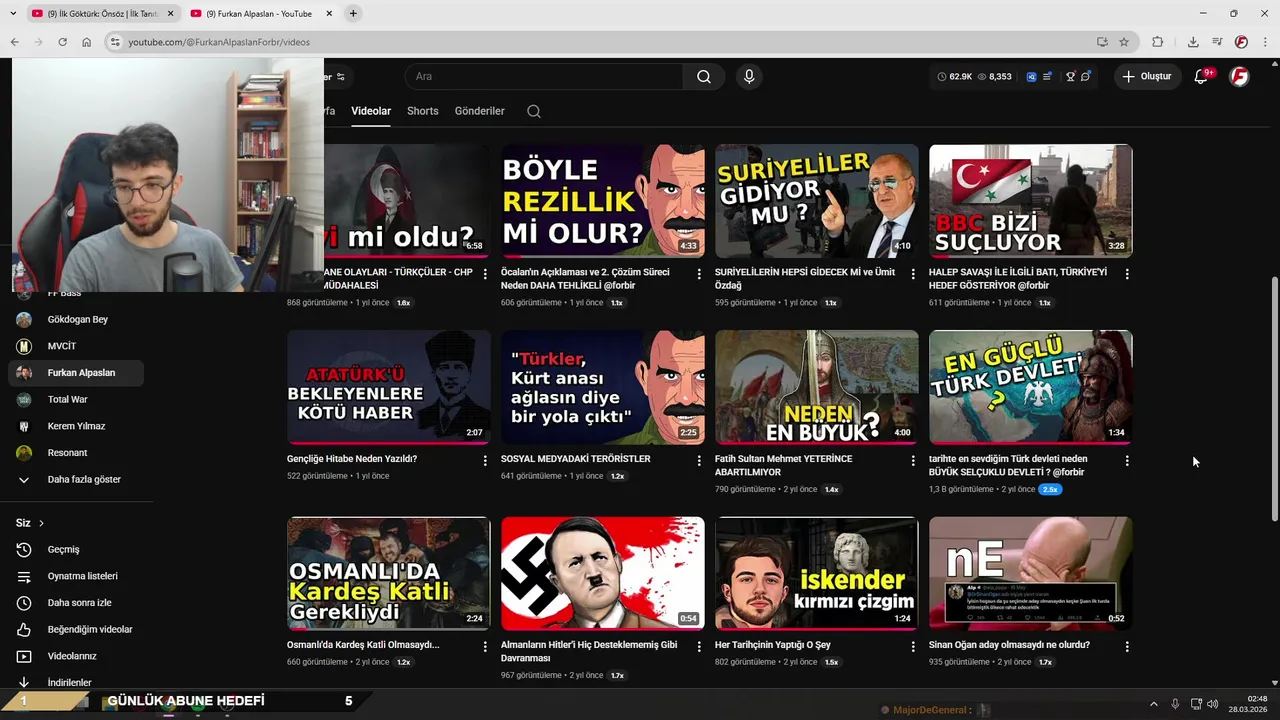Expand the Siz section chevron
1280x720 pixels.
point(41,523)
